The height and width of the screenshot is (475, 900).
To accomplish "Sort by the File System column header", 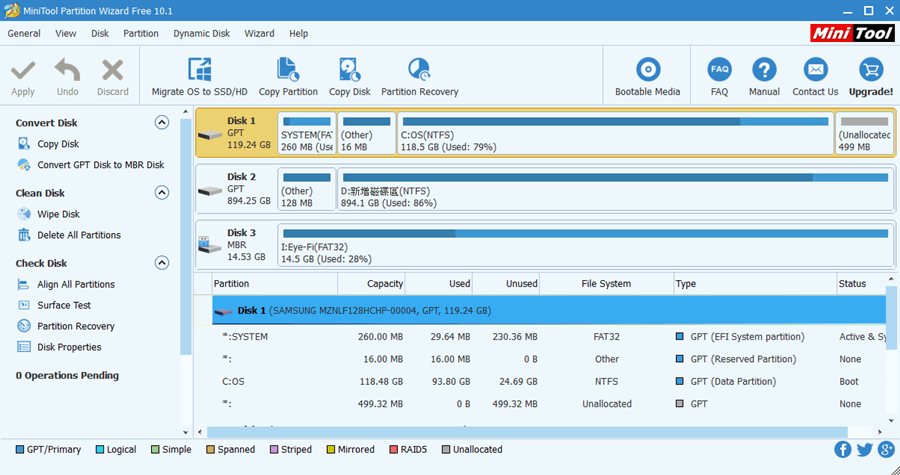I will tap(606, 283).
